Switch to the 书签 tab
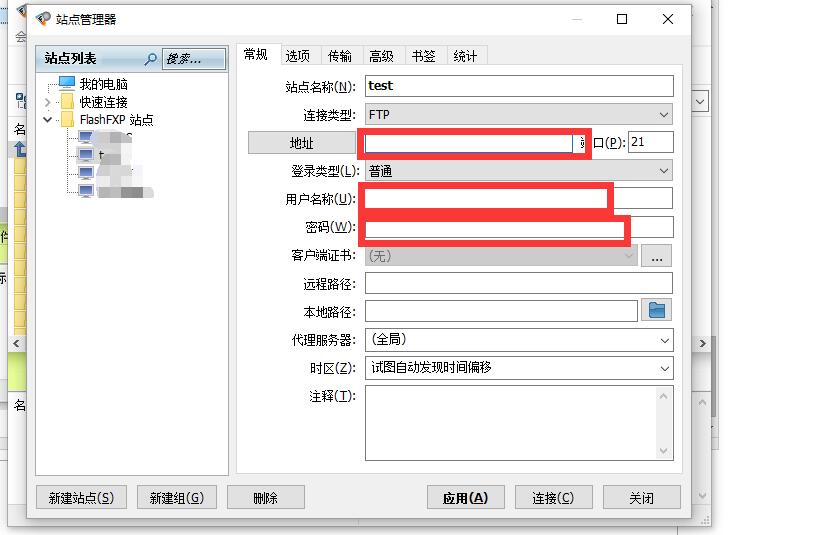Screen dimensions: 813x535 (424, 56)
